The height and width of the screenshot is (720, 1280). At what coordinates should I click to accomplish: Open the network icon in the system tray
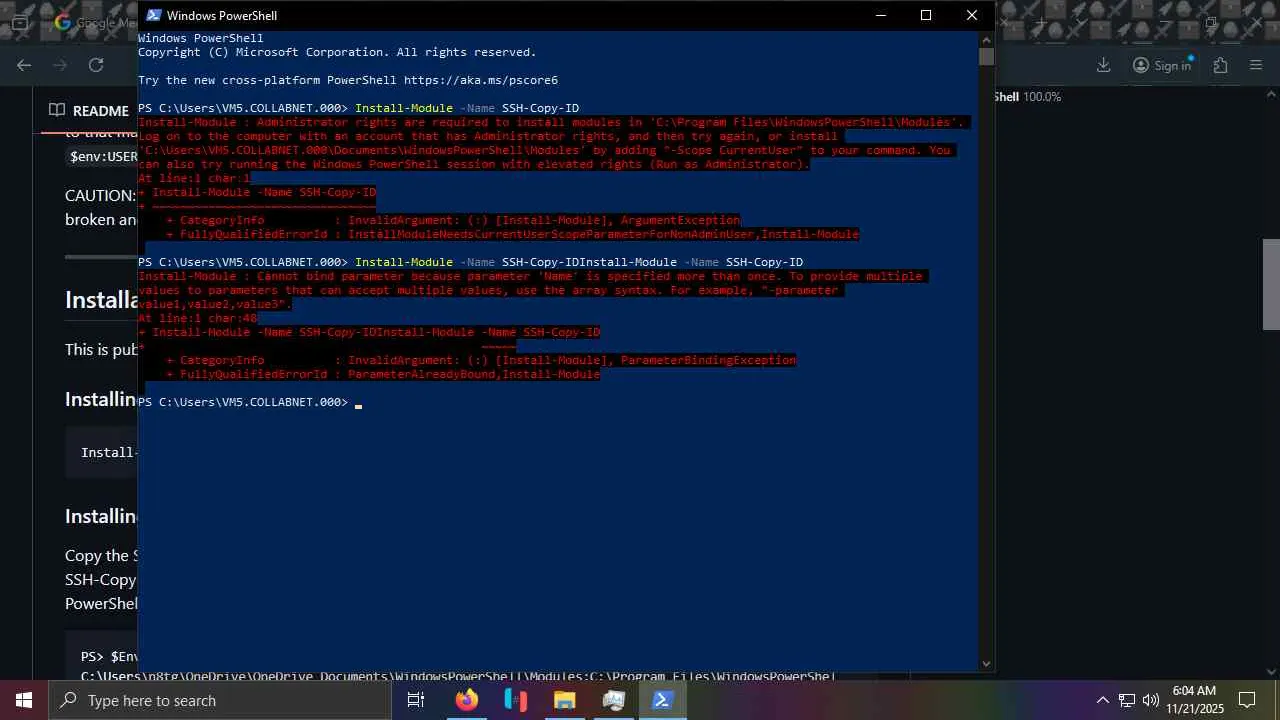(1127, 700)
